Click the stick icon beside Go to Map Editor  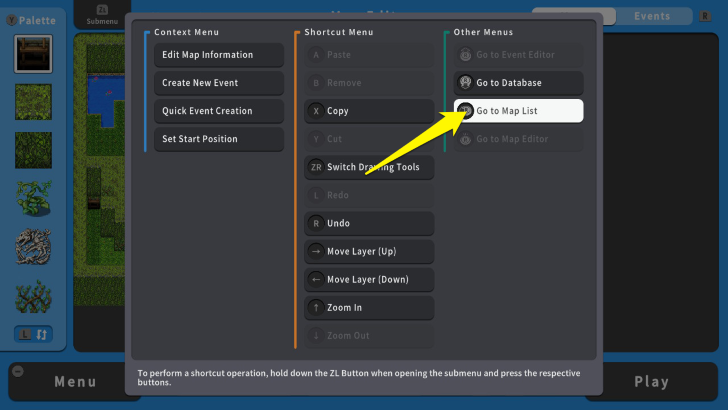[465, 139]
